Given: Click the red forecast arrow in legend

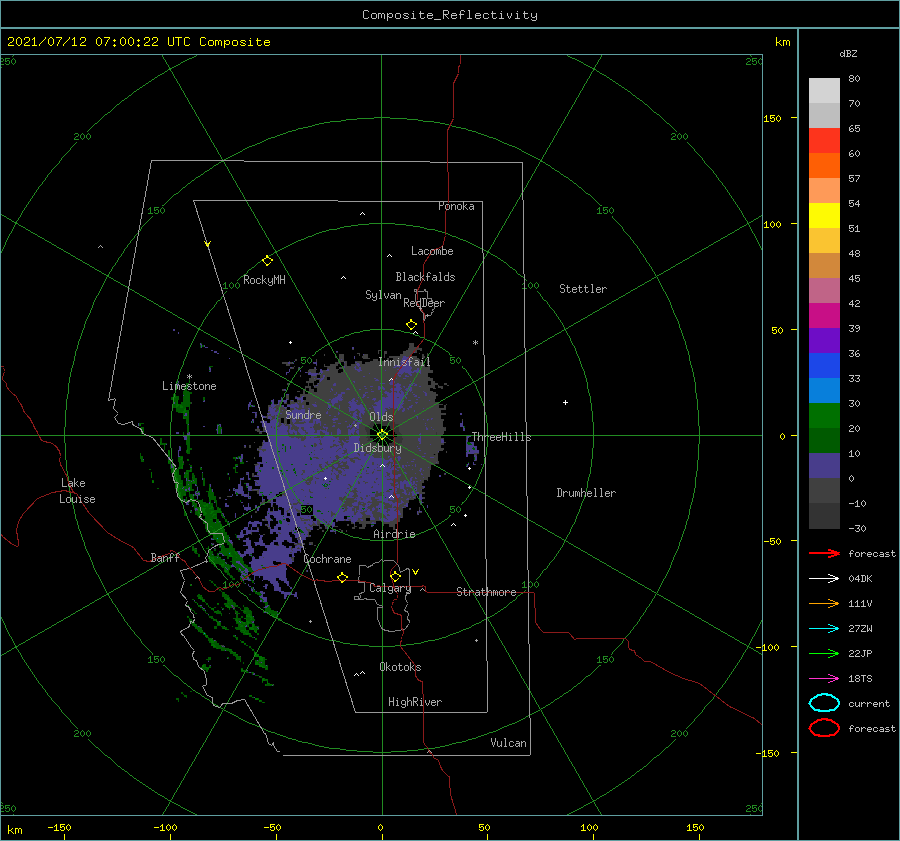Looking at the screenshot, I should [824, 553].
